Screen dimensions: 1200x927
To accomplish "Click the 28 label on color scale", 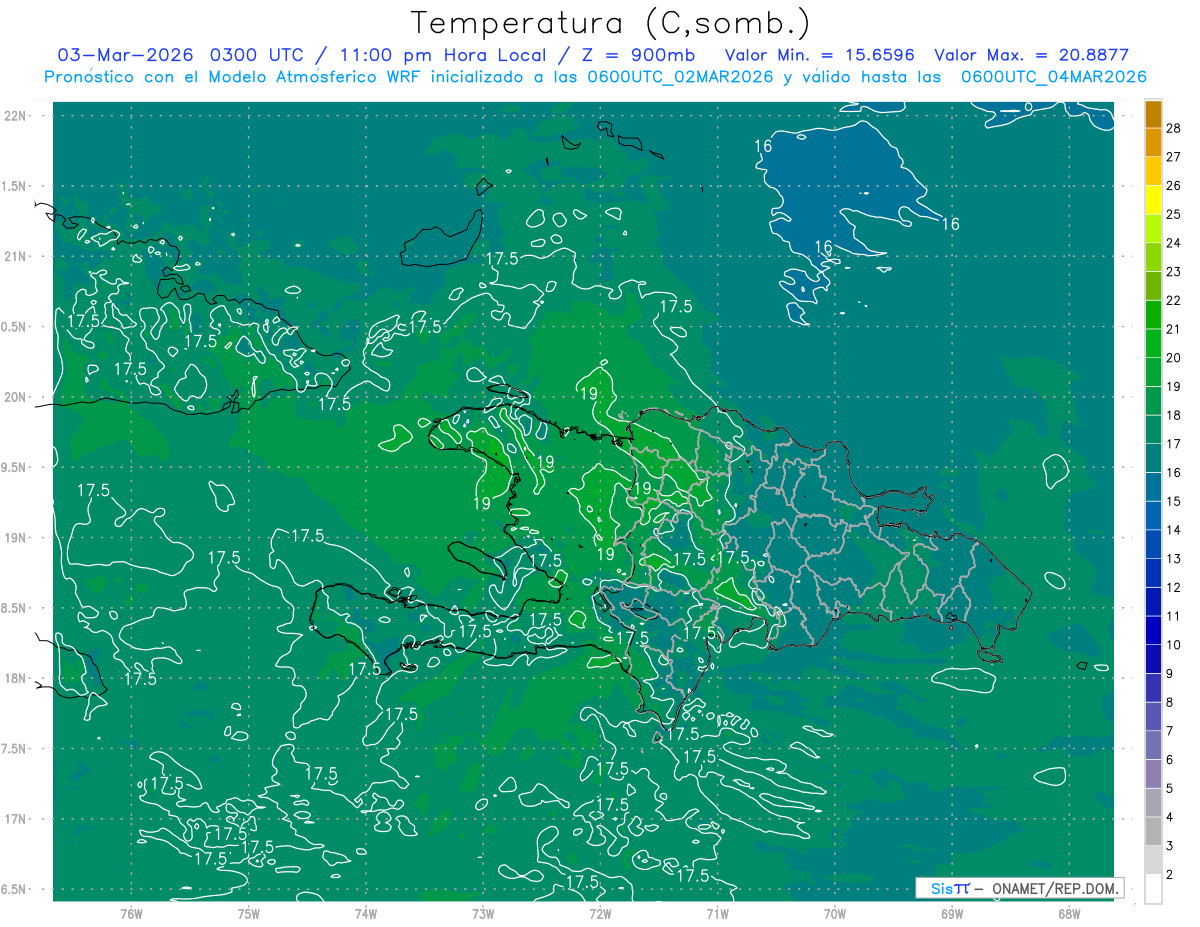I will tap(1174, 128).
